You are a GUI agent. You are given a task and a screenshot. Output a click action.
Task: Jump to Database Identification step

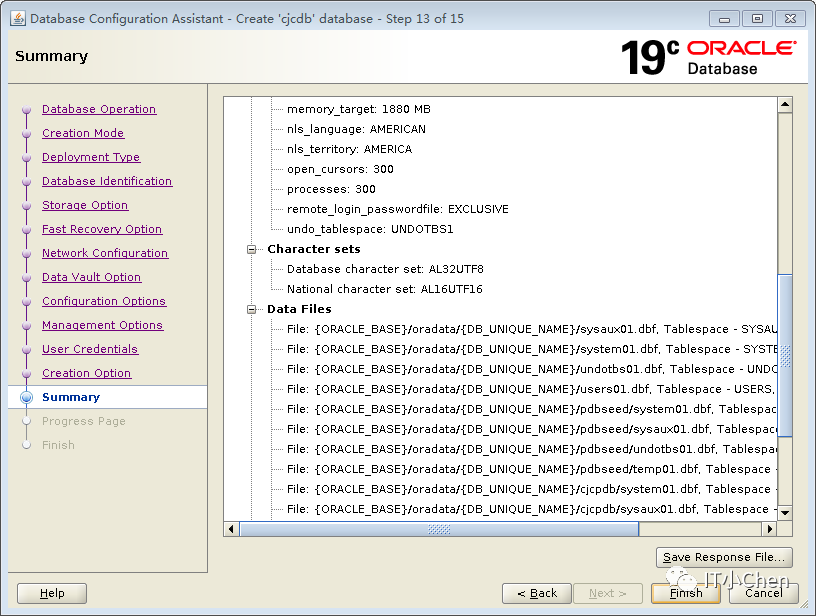[107, 181]
